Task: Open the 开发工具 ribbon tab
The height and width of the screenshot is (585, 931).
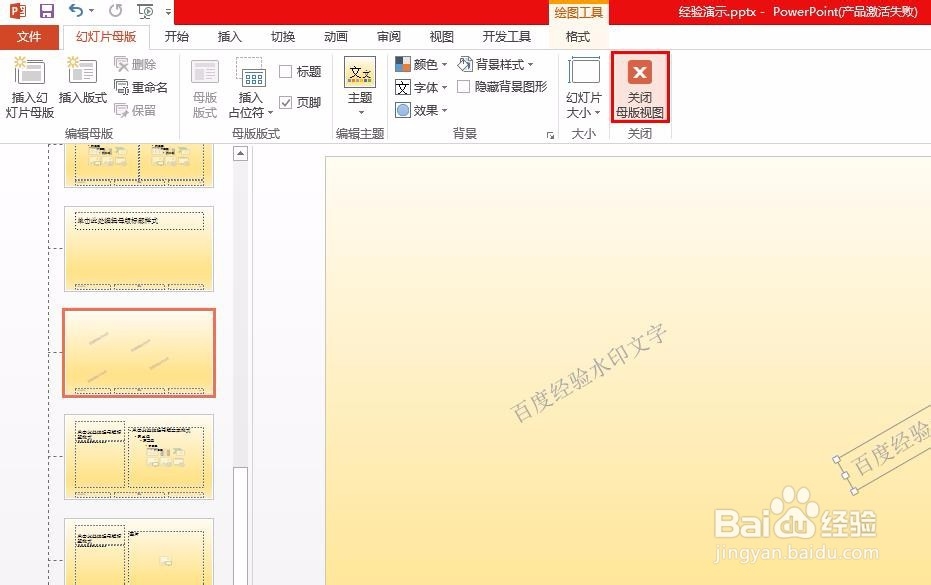Action: coord(506,37)
